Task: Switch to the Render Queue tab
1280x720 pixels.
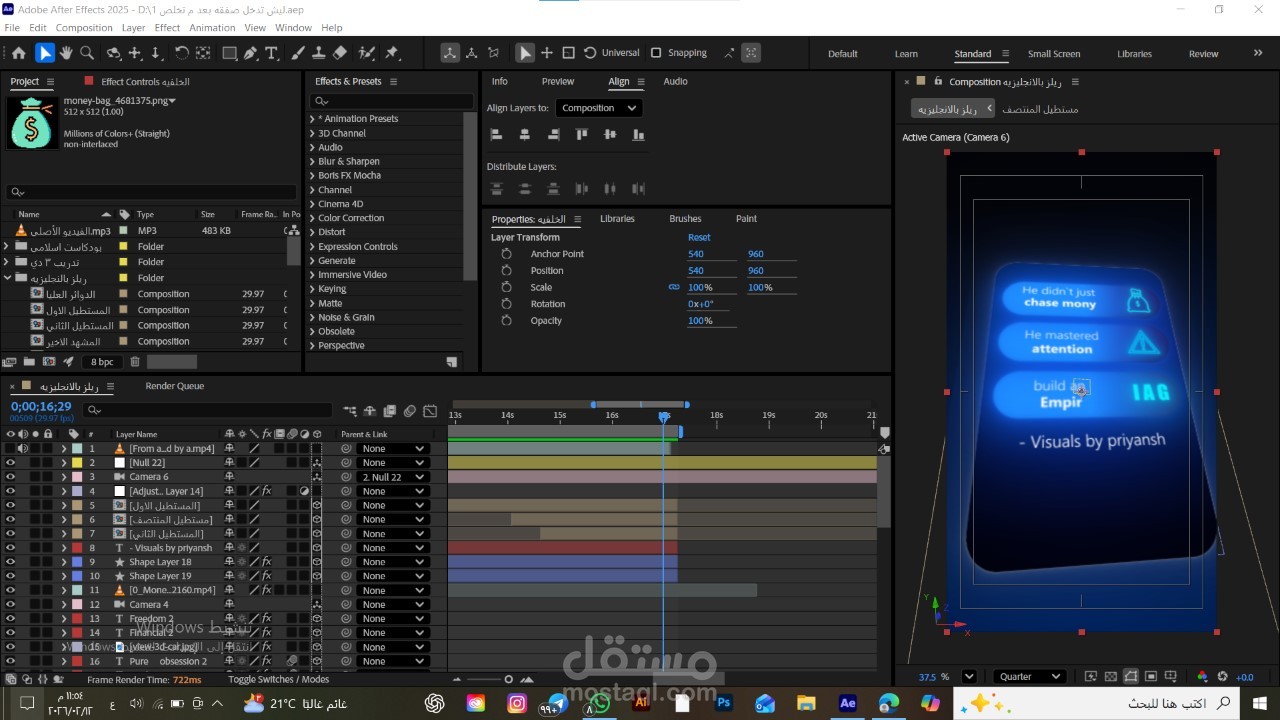Action: coord(174,386)
